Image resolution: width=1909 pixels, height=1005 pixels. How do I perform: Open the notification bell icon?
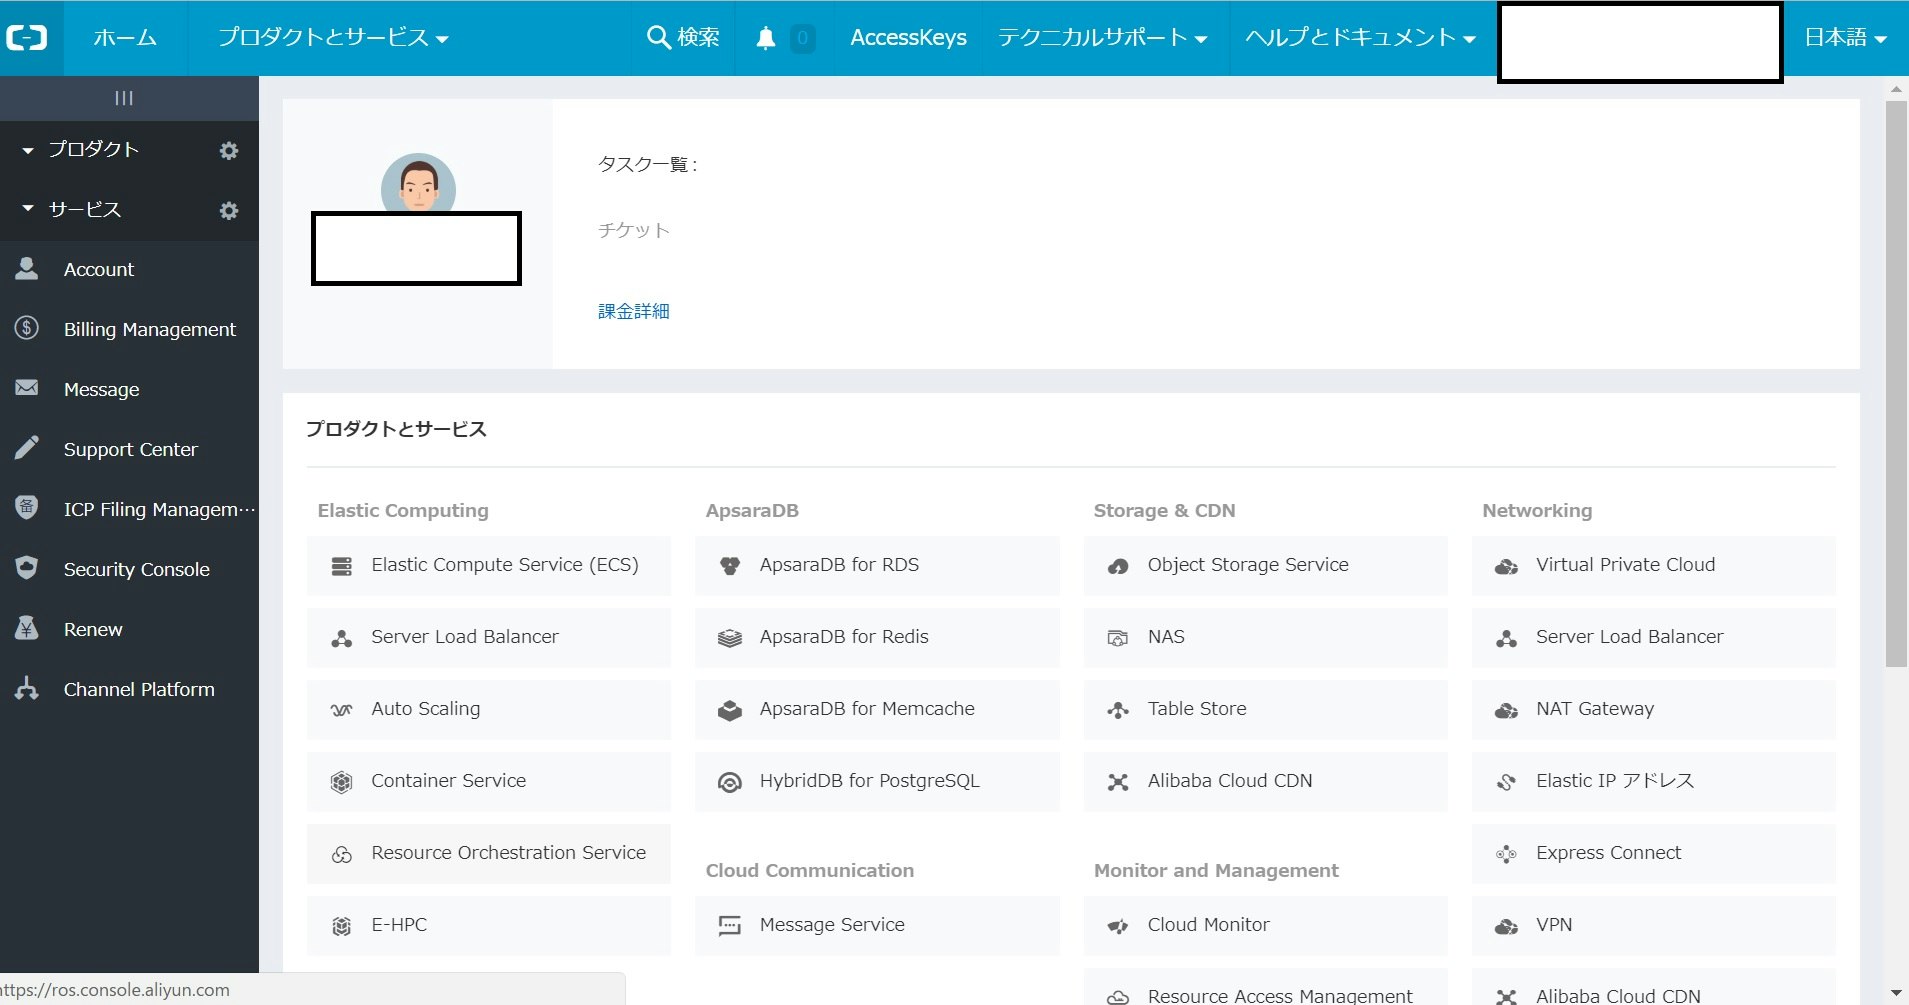(x=766, y=38)
